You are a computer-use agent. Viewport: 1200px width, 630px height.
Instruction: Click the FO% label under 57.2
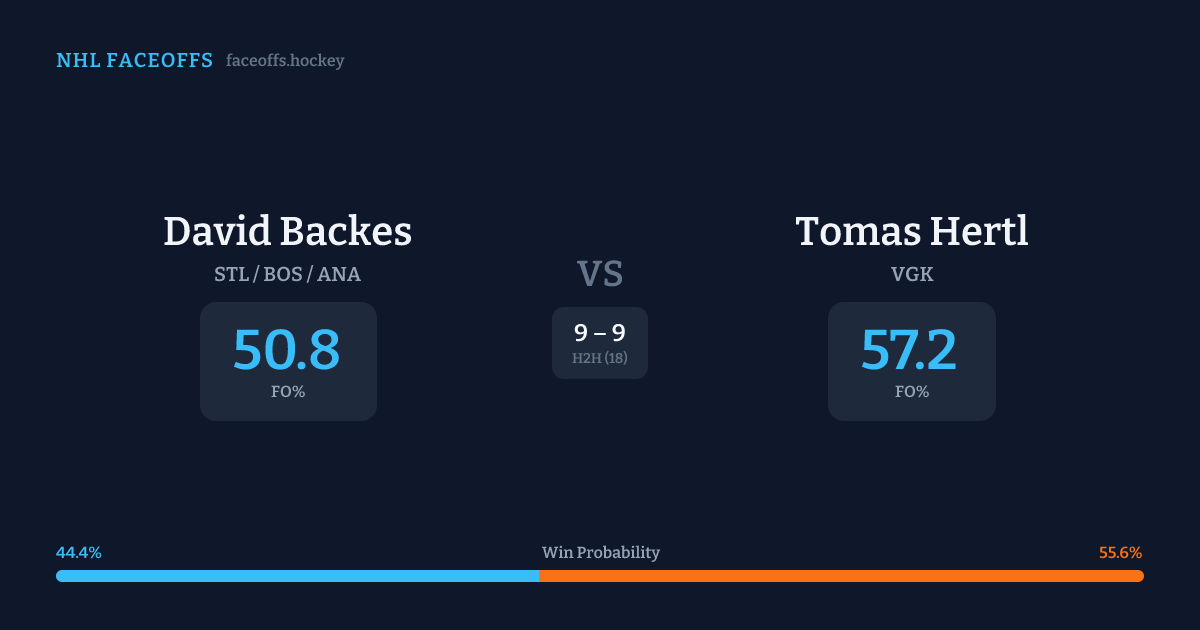tap(912, 392)
